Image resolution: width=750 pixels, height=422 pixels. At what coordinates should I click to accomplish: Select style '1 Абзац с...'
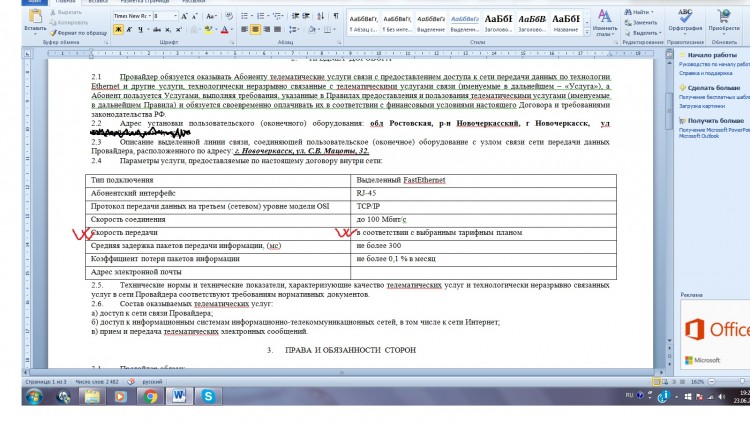[x=363, y=23]
